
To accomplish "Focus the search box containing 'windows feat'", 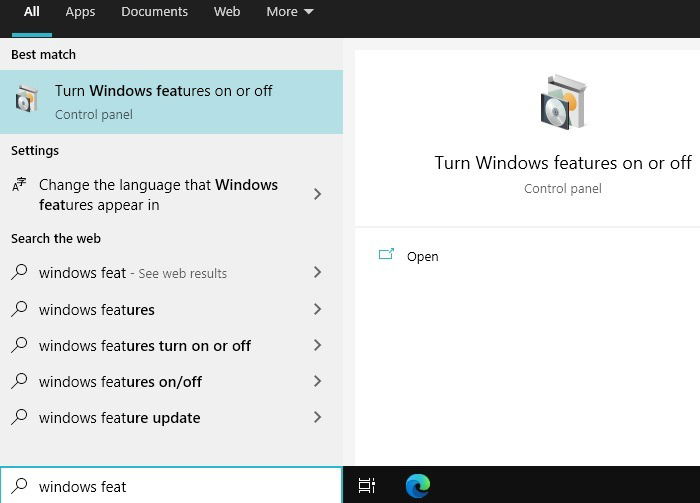I will [x=171, y=486].
